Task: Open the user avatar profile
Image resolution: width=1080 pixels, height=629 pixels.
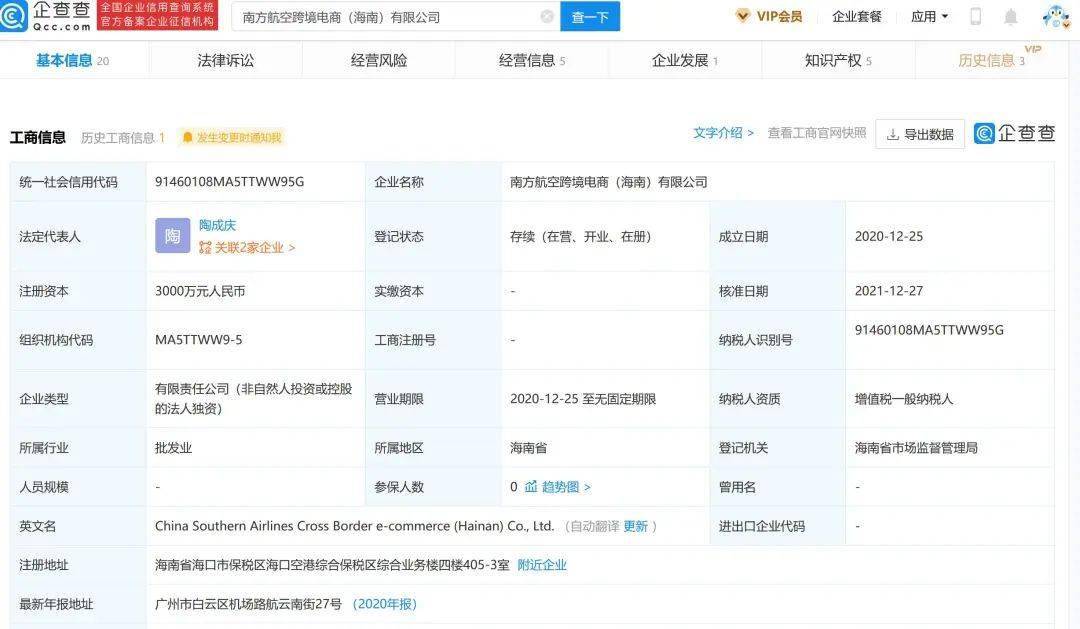Action: pos(1054,16)
